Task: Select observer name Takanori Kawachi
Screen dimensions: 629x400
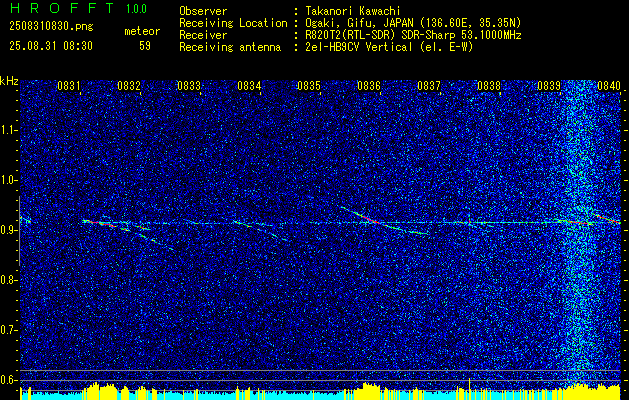Action: (x=353, y=11)
